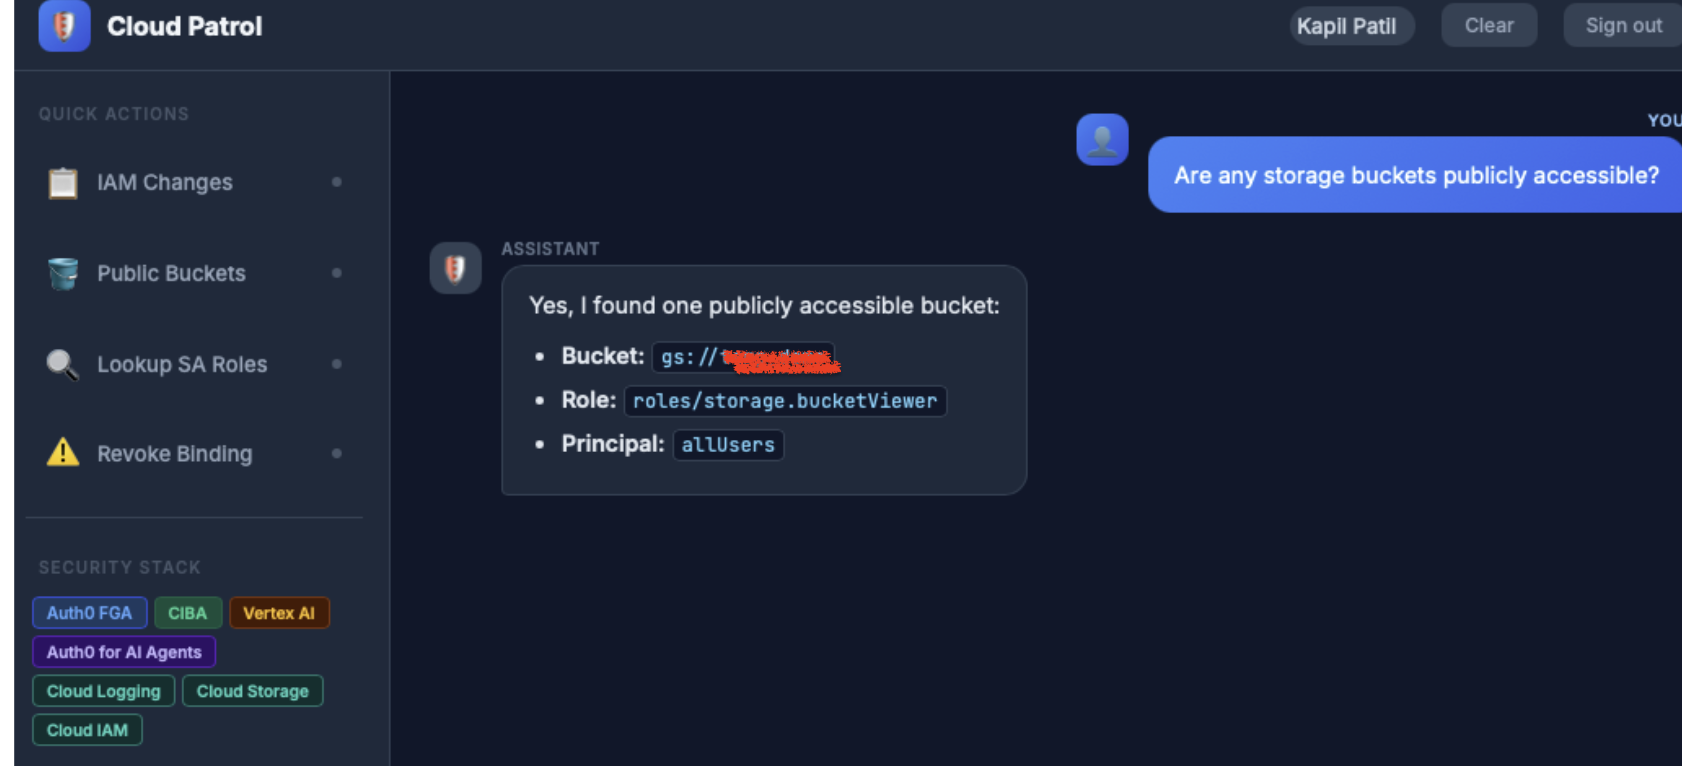Click the Auth0 for AI Agents badge
The width and height of the screenshot is (1682, 766).
tap(124, 652)
